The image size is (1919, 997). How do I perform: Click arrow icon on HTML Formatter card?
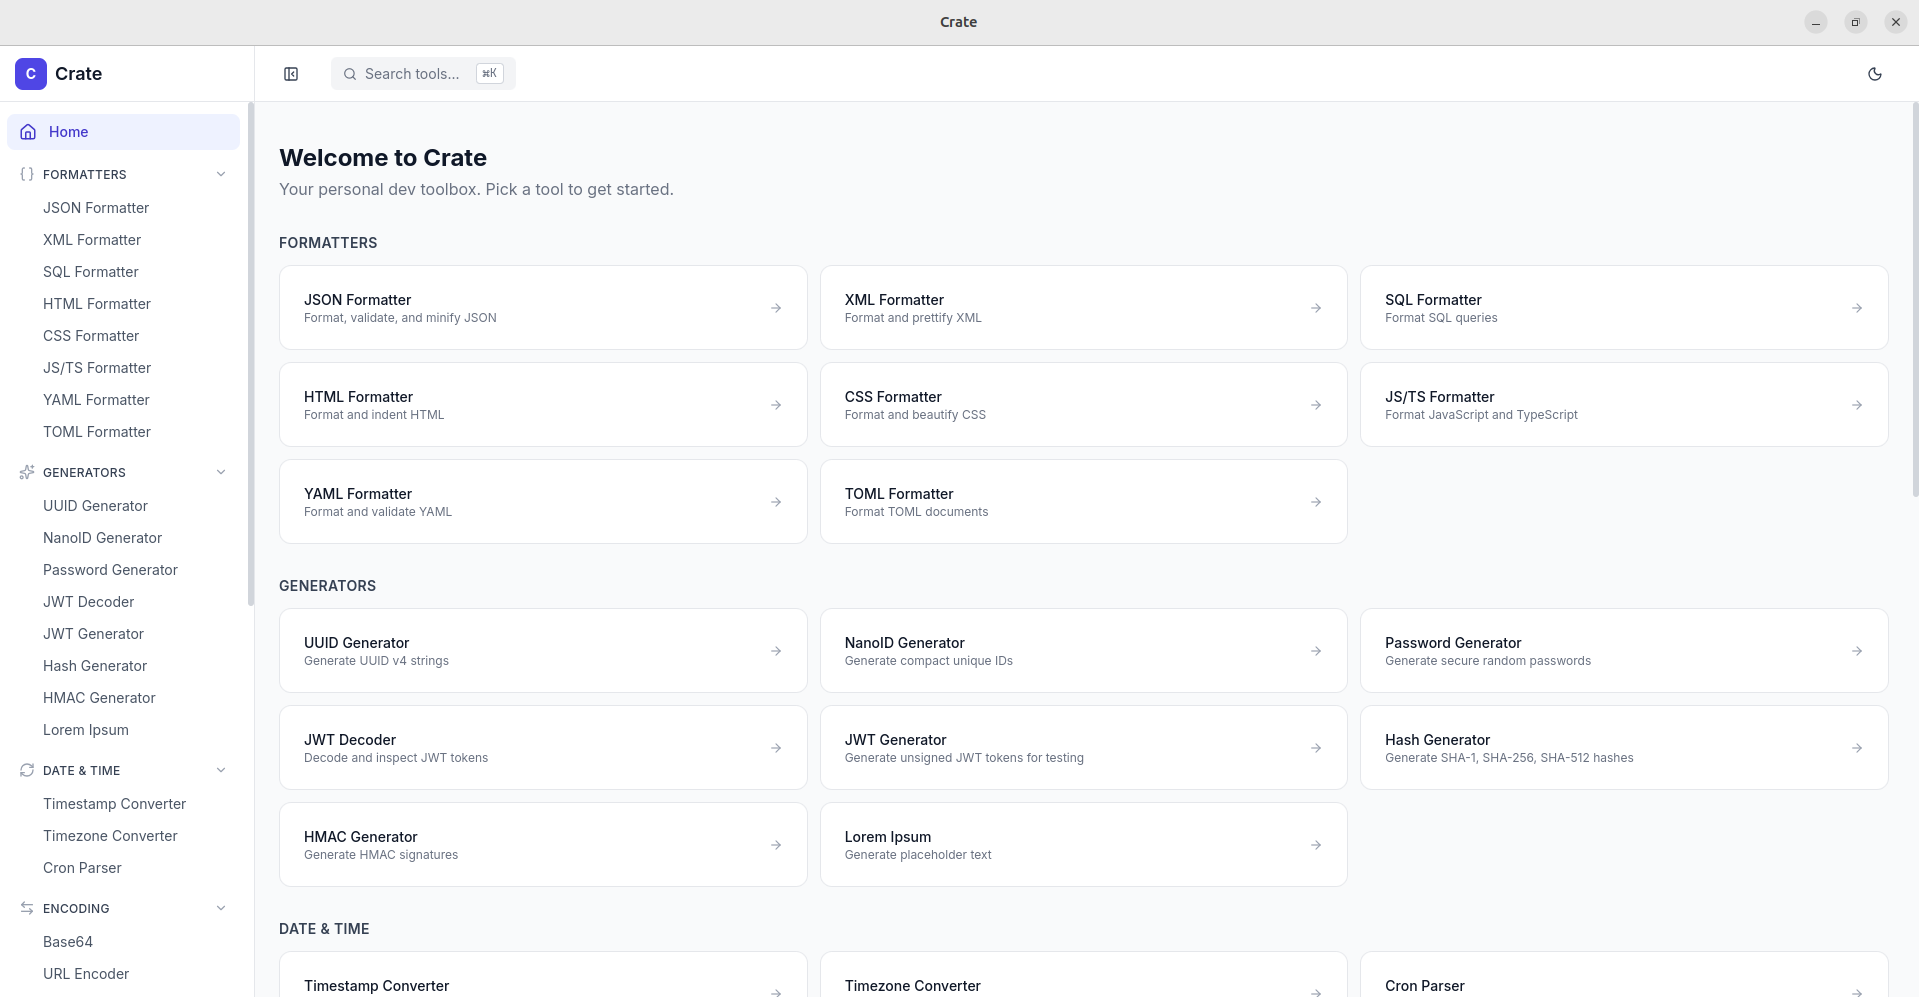tap(776, 405)
